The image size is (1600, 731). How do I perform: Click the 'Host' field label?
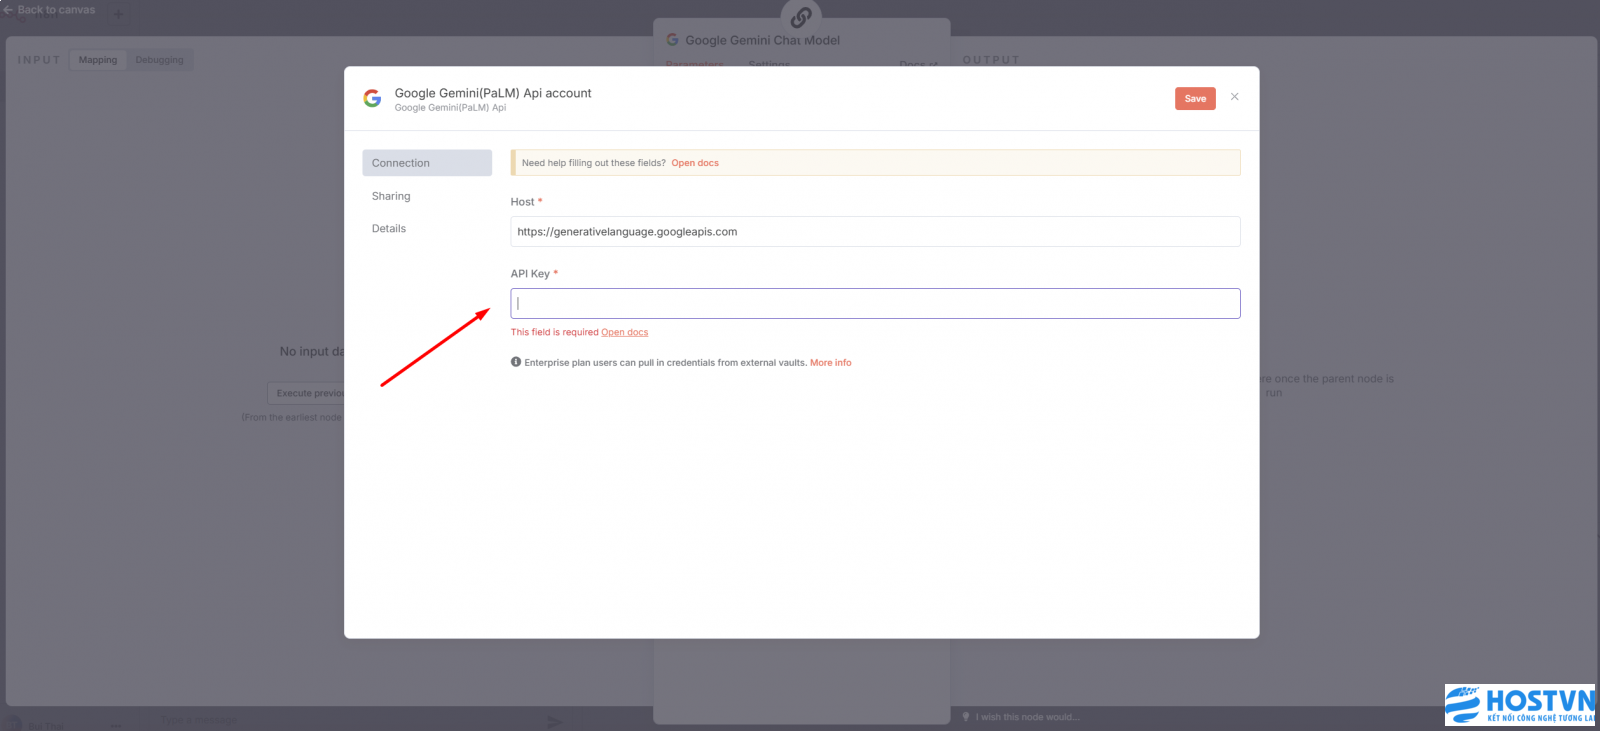(522, 202)
